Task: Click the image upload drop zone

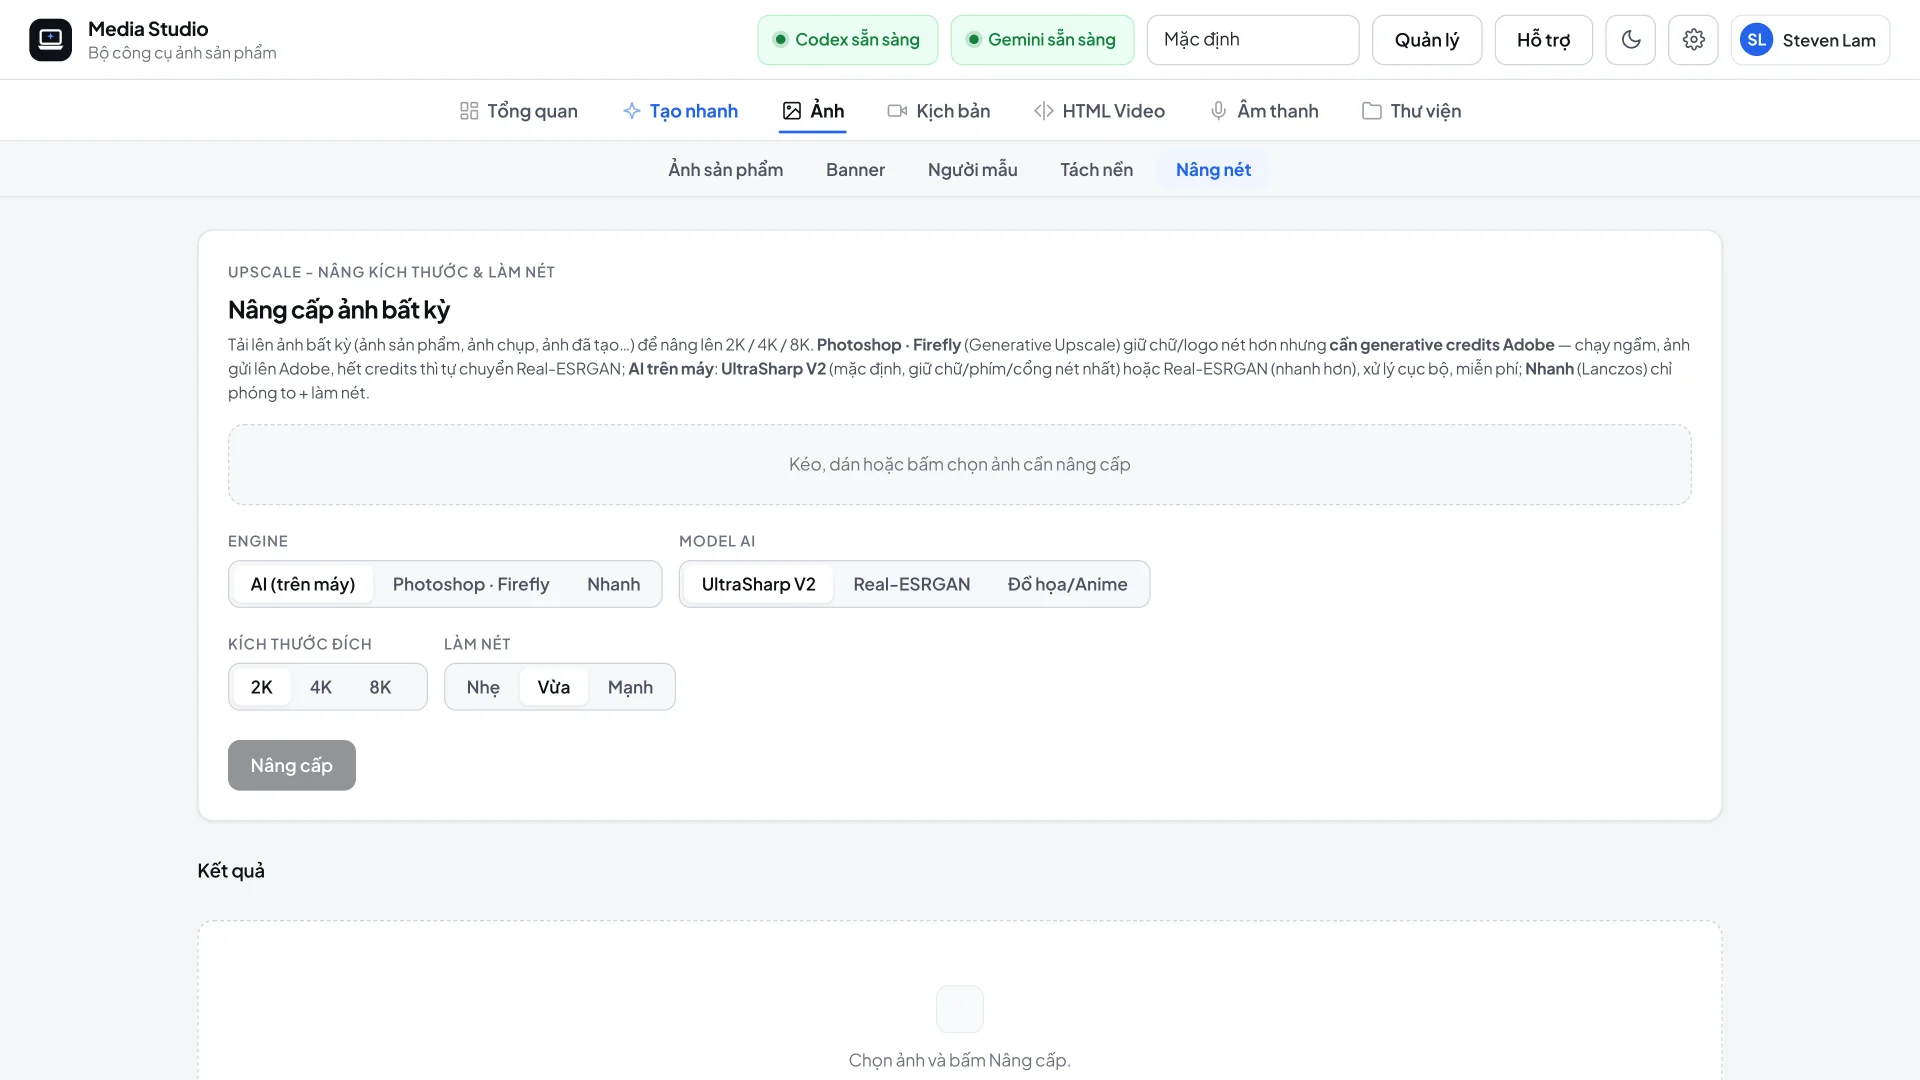Action: (960, 465)
